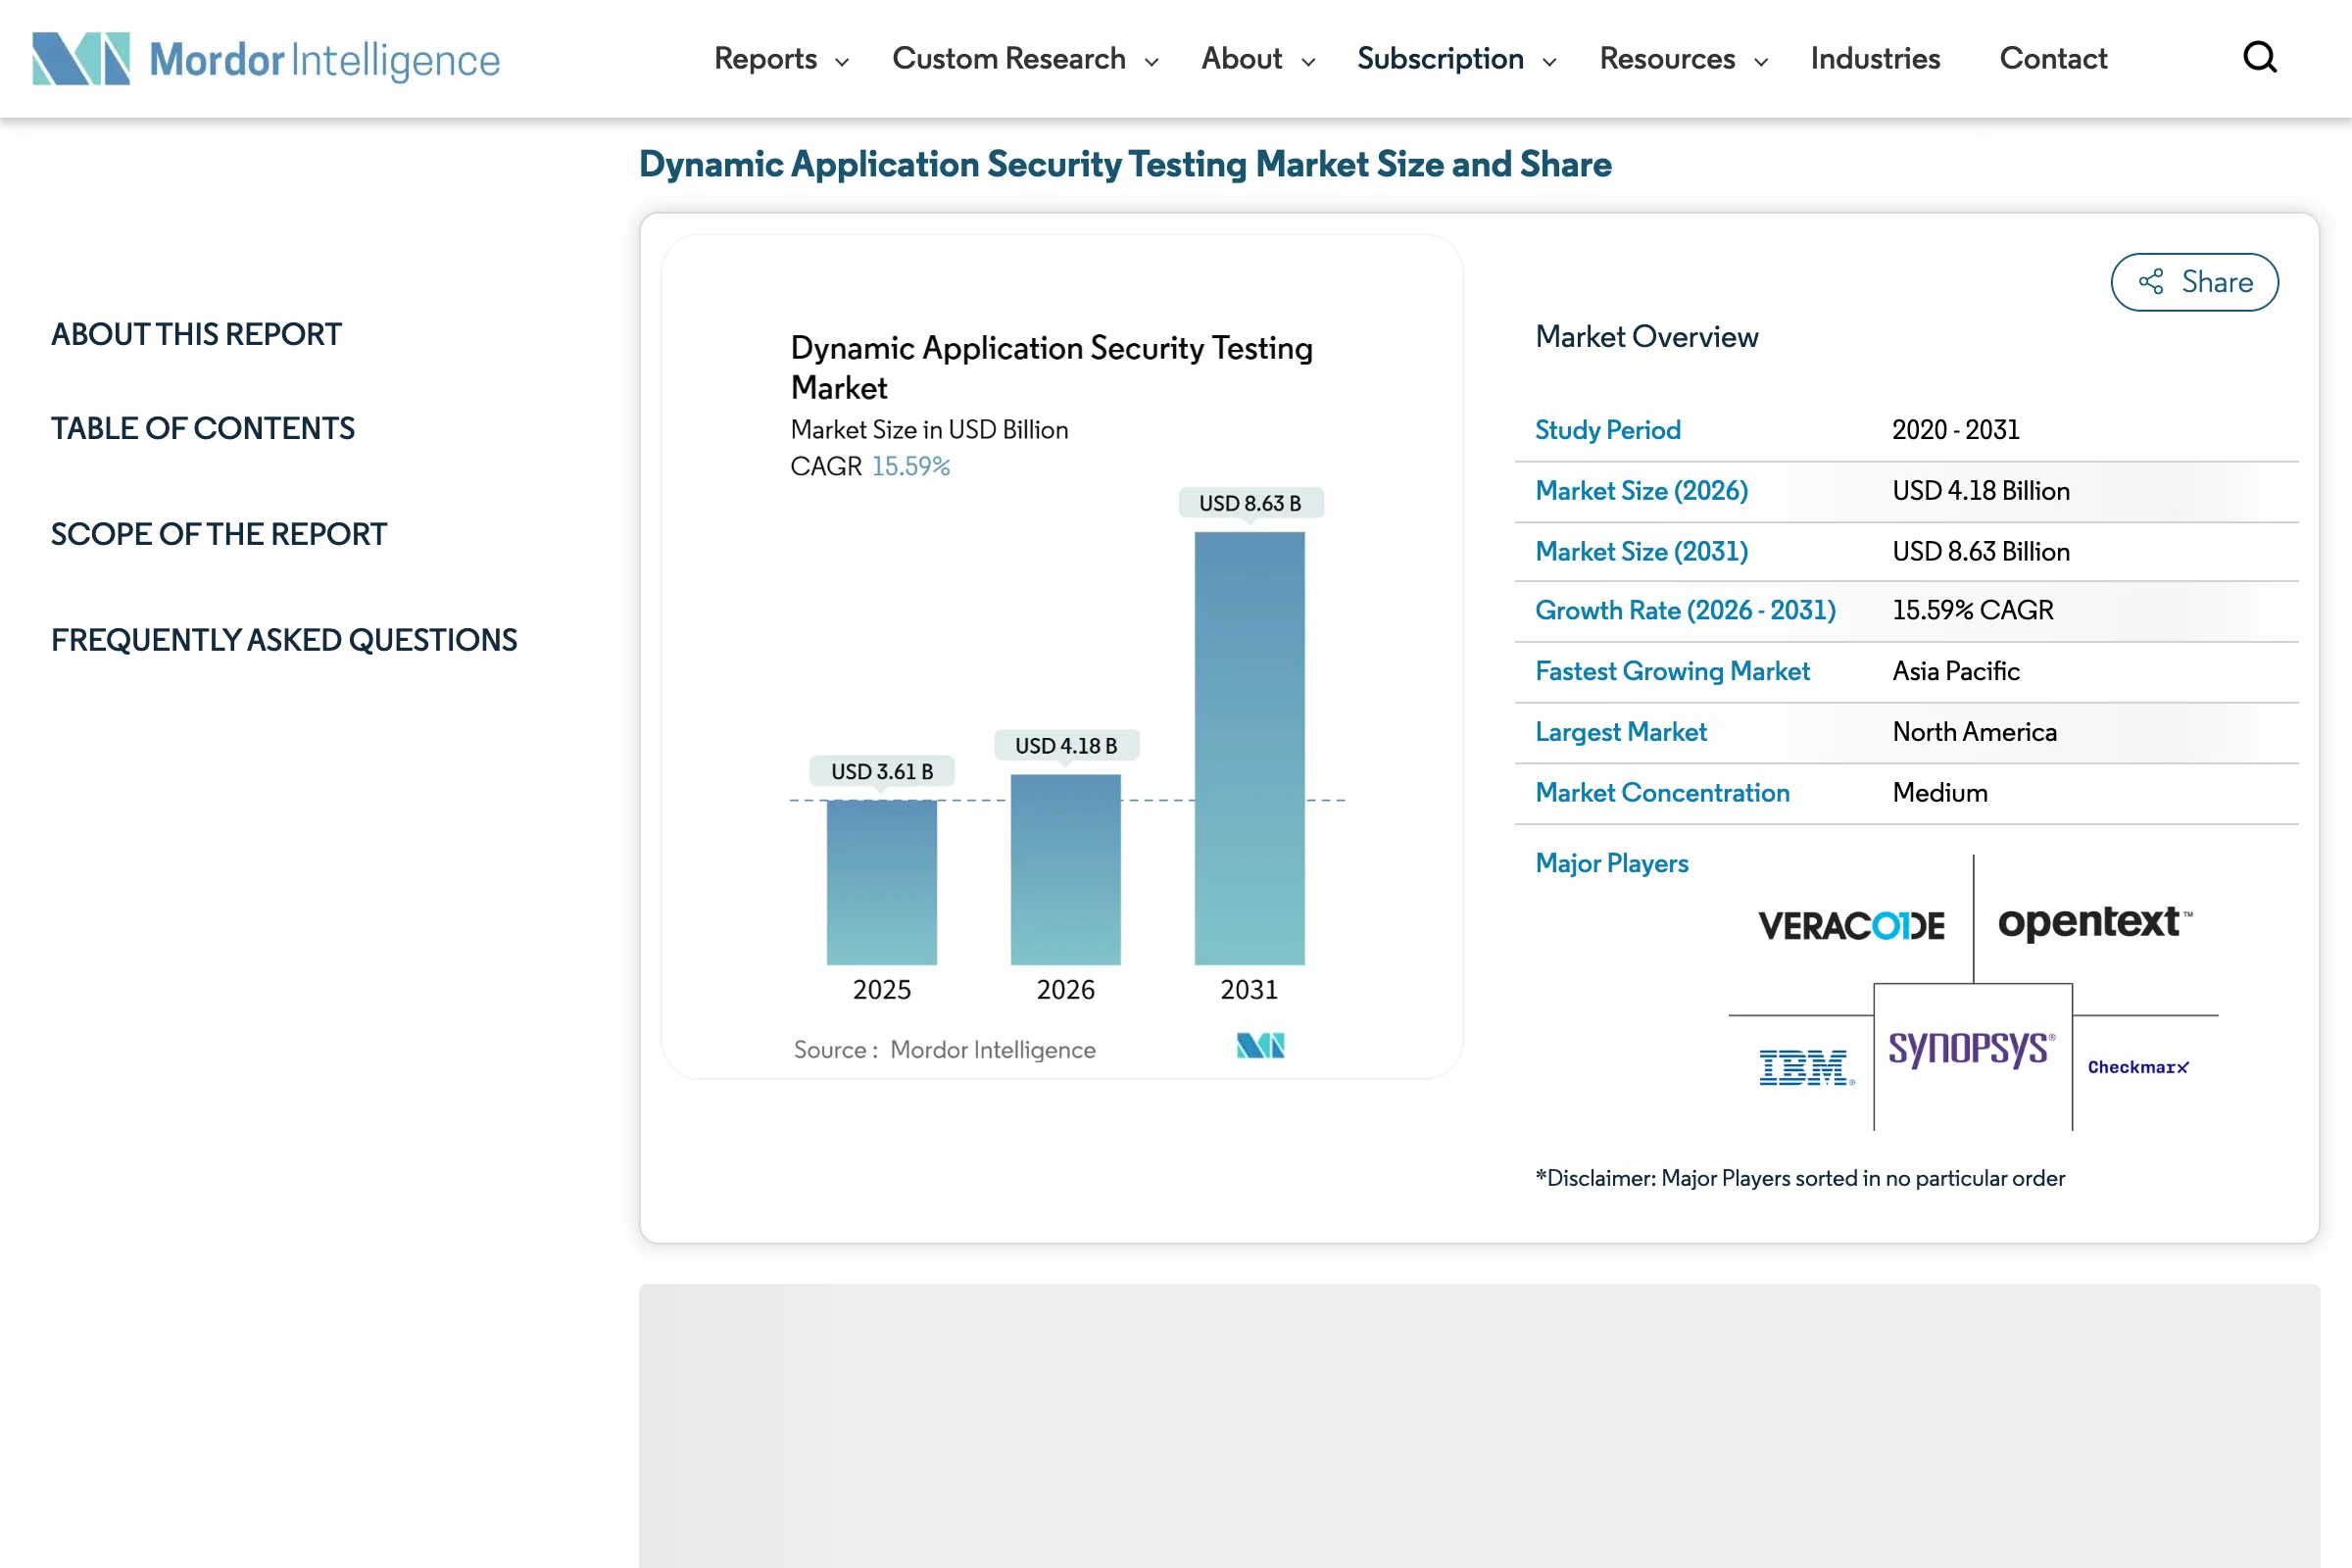Open FREQUENTLY ASKED QUESTIONS section
Image resolution: width=2352 pixels, height=1568 pixels.
284,640
